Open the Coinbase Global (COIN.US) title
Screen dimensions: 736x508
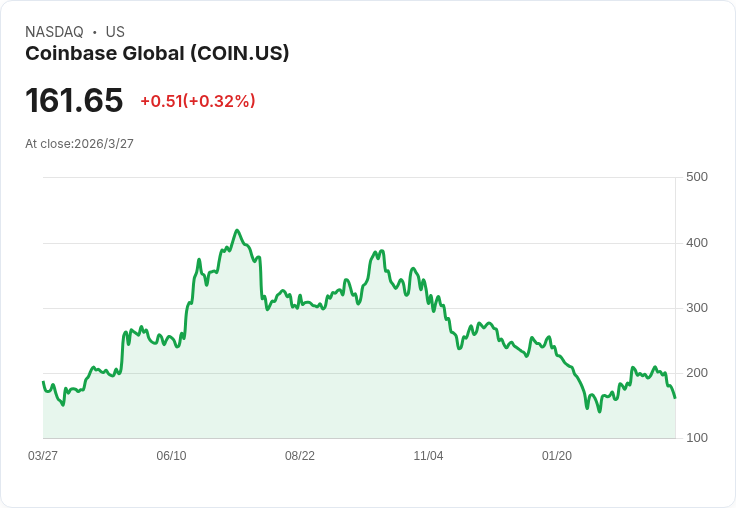tap(157, 53)
